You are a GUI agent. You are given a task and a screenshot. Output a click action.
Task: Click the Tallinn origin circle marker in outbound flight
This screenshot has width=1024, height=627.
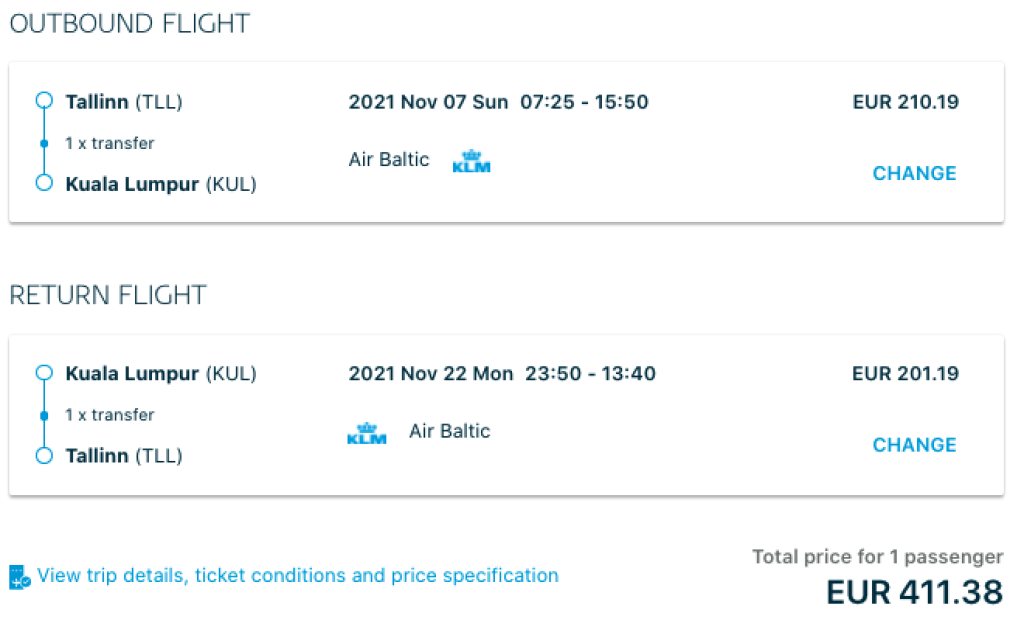pyautogui.click(x=43, y=101)
